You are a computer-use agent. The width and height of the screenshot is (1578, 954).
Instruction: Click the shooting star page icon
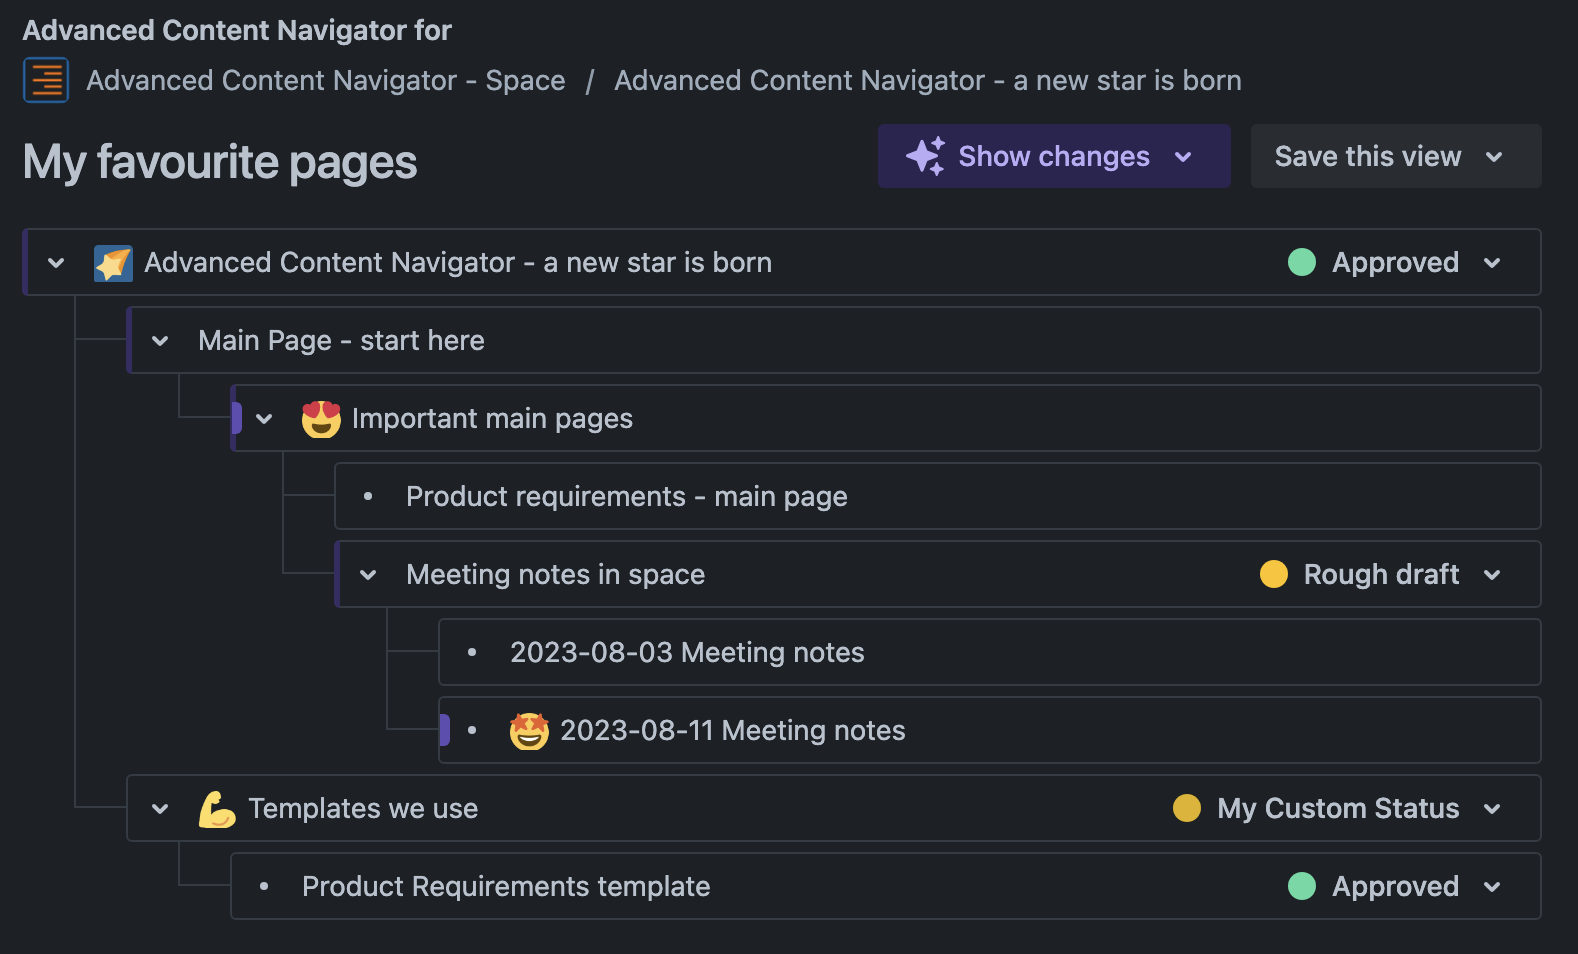tap(113, 263)
